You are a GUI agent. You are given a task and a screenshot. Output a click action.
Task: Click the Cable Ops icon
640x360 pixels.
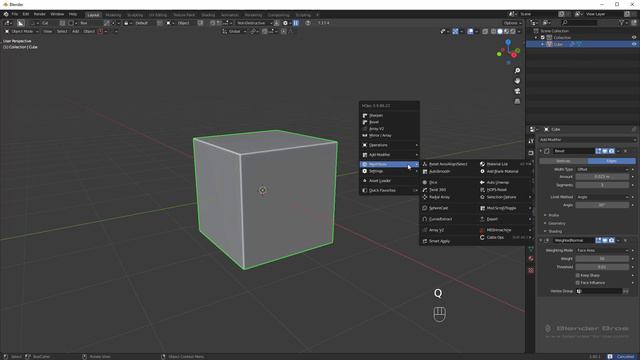coord(482,237)
